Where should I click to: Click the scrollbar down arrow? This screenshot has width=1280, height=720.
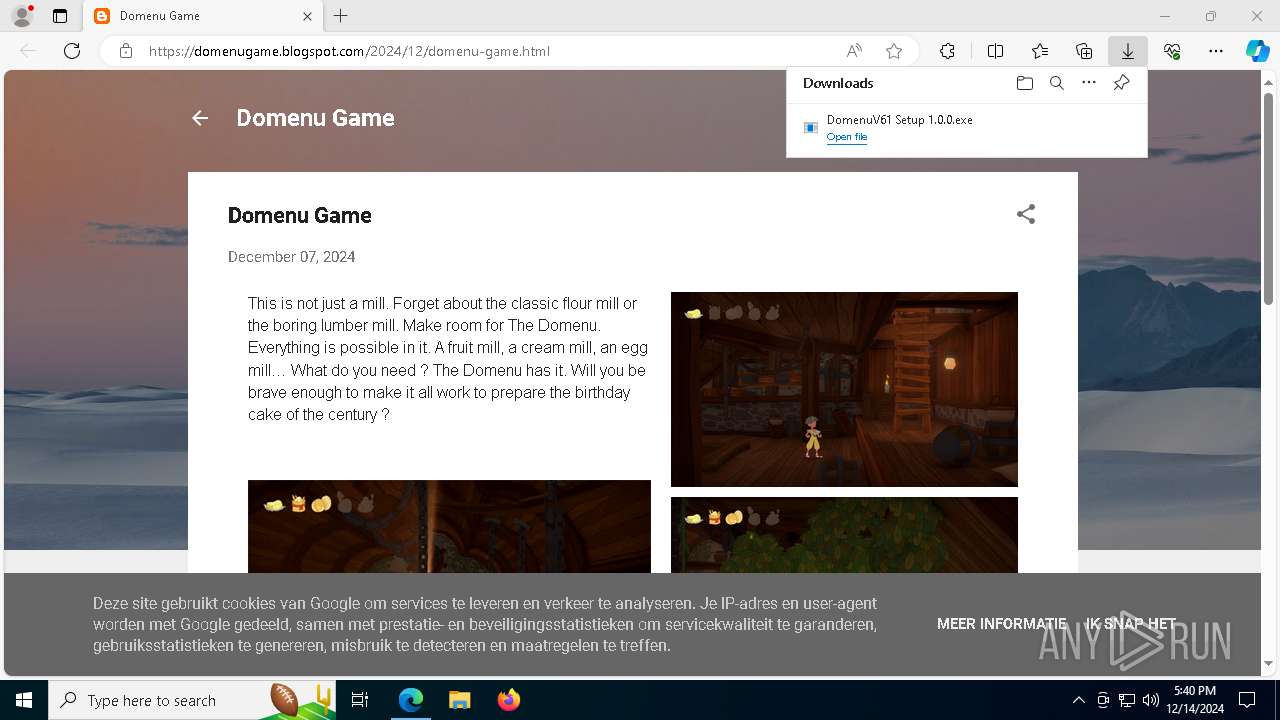(x=1270, y=663)
